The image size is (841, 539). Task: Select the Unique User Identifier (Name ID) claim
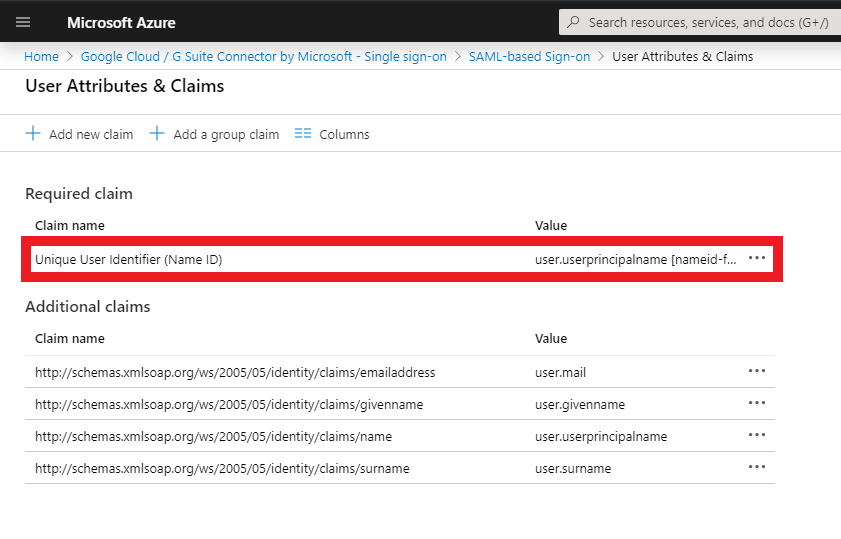(x=129, y=260)
